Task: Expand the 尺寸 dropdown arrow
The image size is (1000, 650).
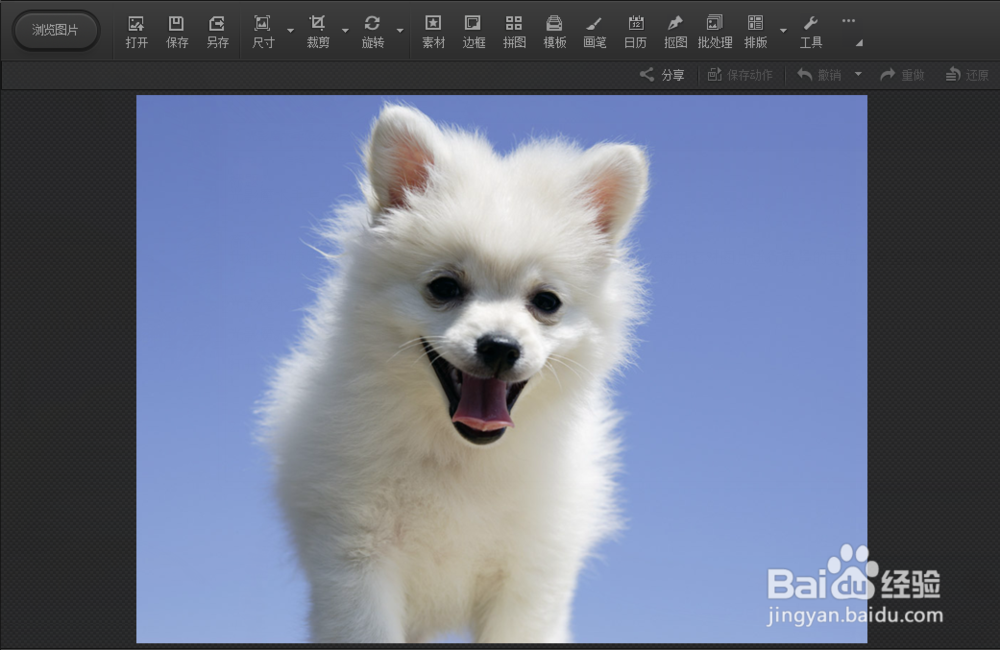Action: (290, 31)
